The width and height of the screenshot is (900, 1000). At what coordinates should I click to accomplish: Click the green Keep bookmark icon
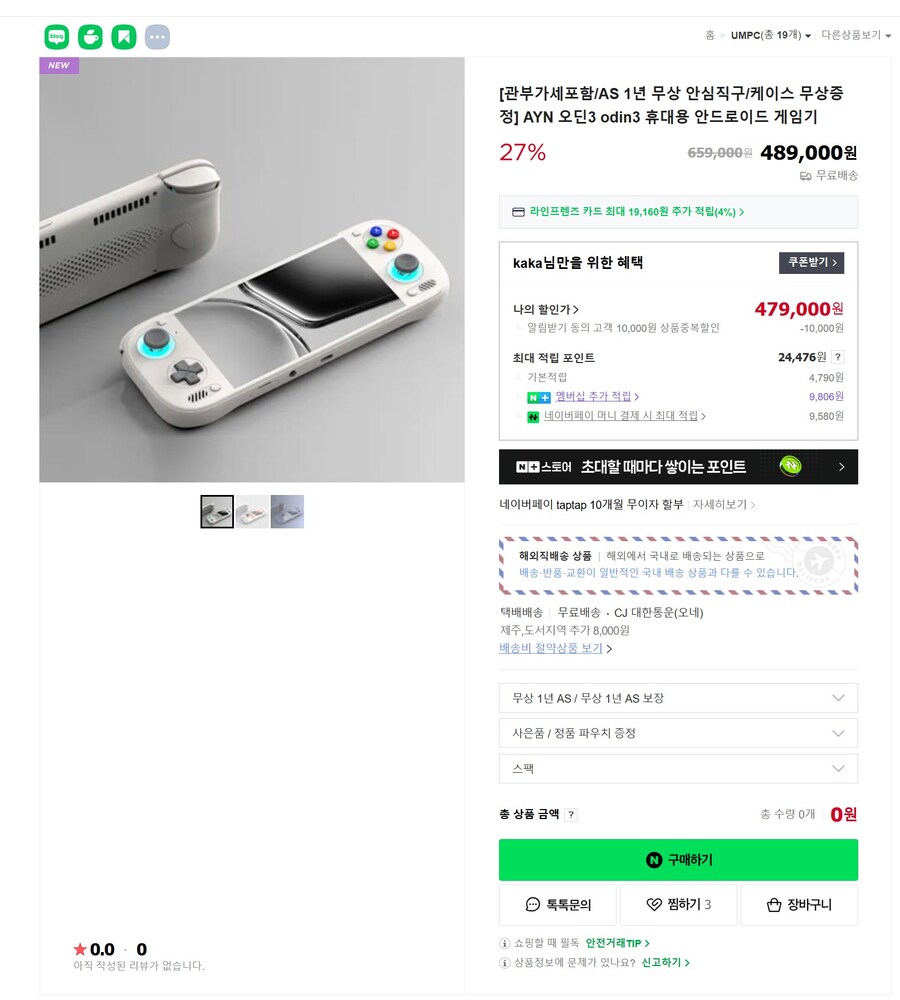click(x=124, y=37)
